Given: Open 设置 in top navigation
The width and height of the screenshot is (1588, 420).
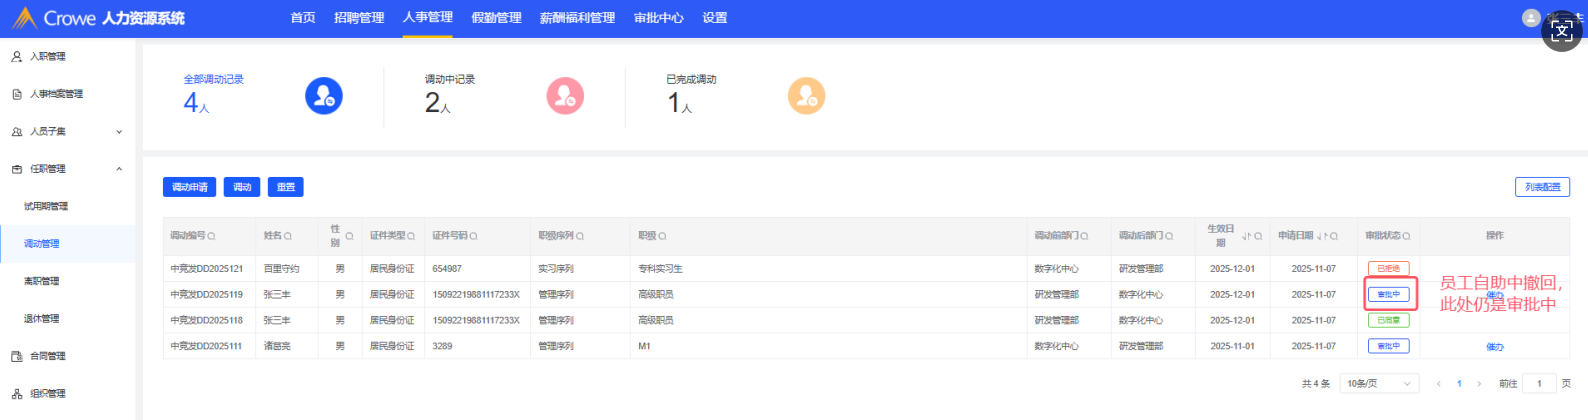Looking at the screenshot, I should pos(715,18).
